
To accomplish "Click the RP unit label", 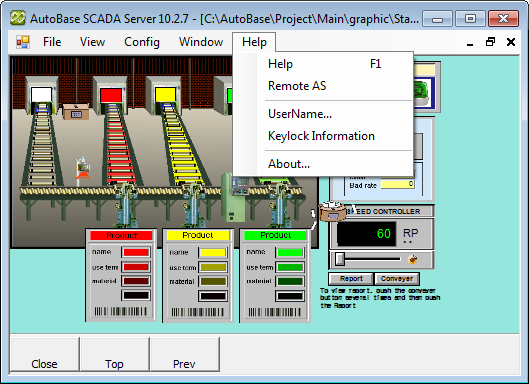I will pos(411,233).
